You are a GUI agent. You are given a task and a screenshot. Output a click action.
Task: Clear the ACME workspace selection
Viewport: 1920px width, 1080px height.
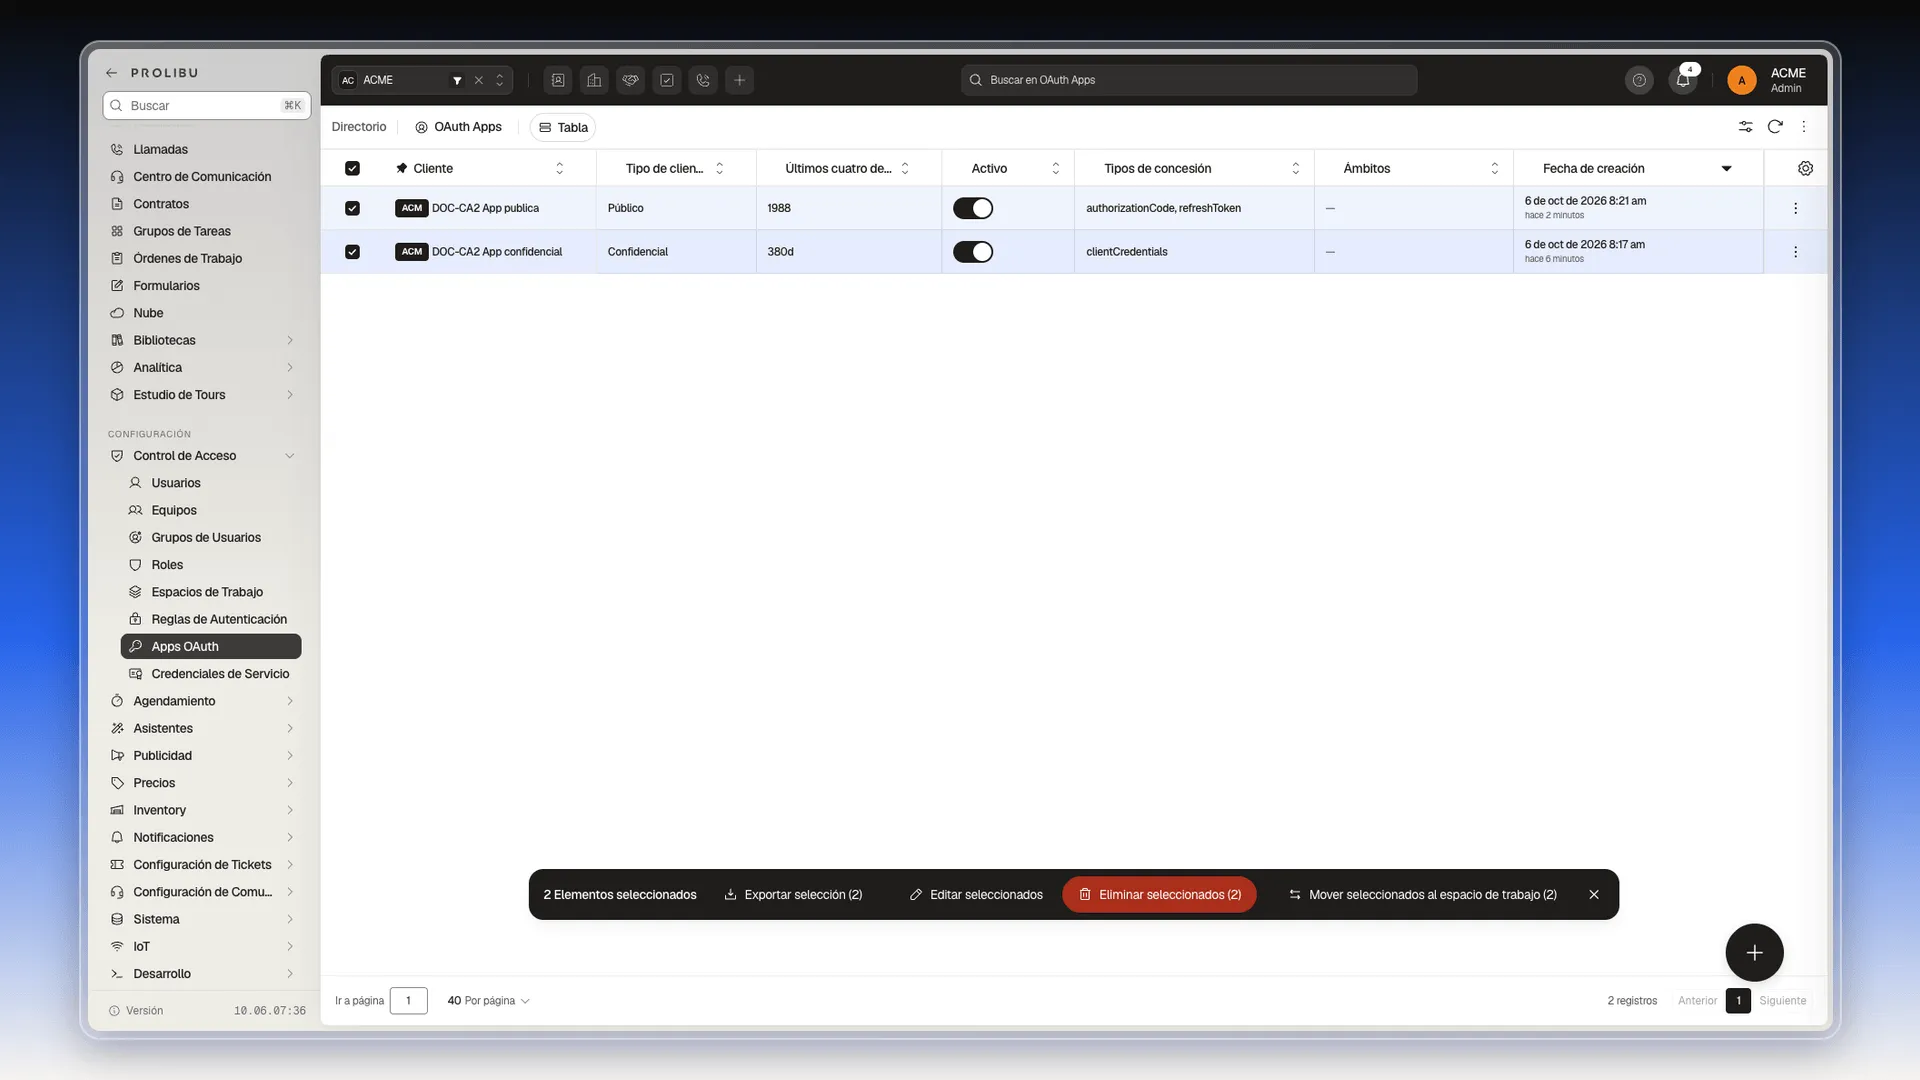pos(478,80)
